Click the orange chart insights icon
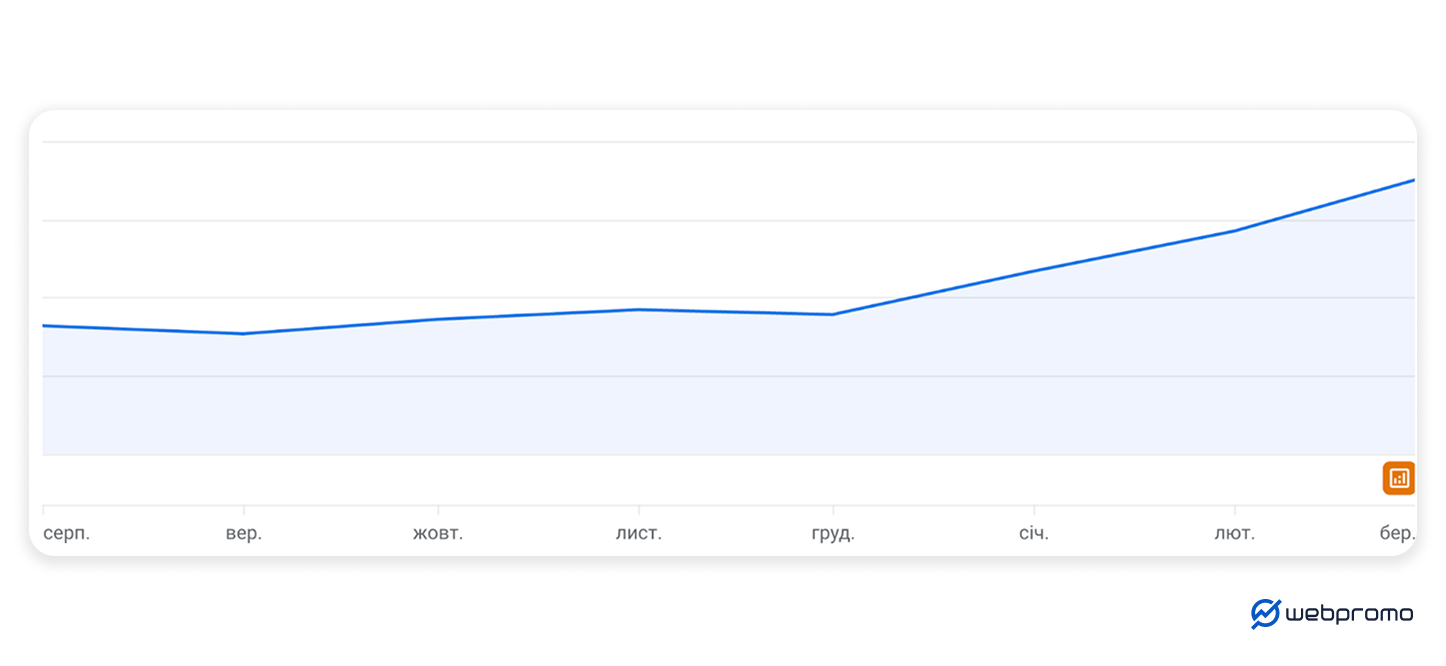This screenshot has height=666, width=1446. (1398, 478)
